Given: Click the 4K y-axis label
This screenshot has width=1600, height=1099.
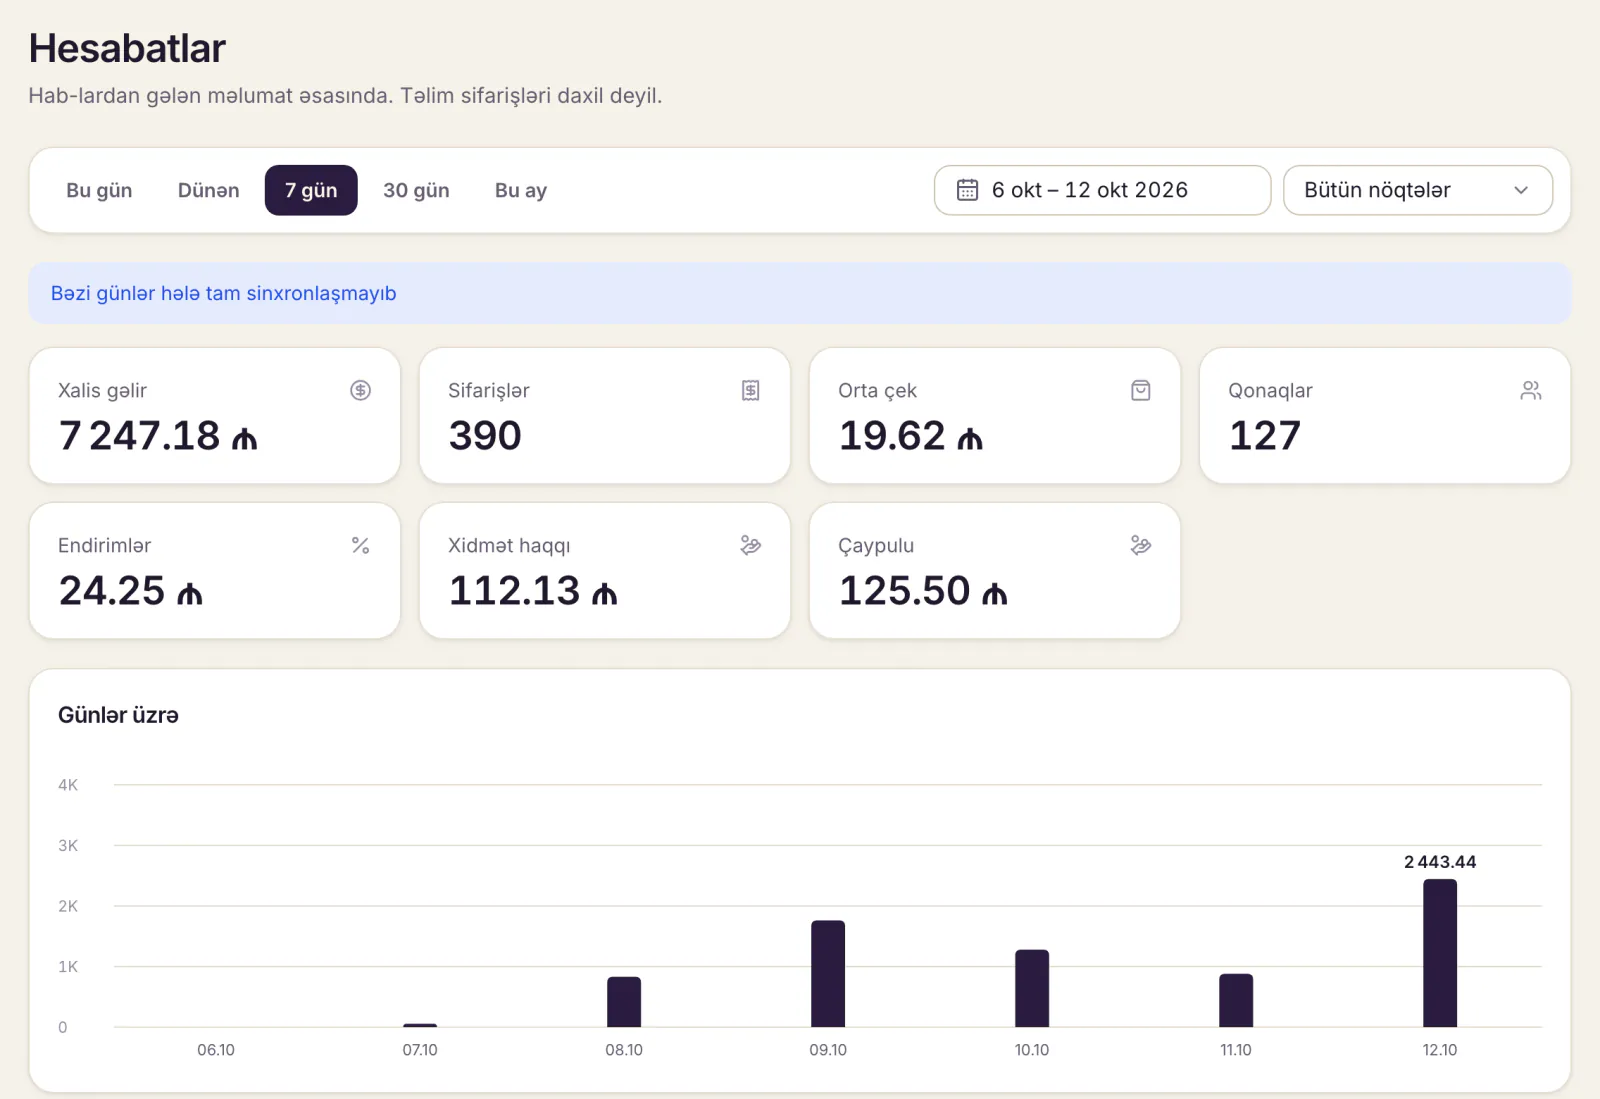Looking at the screenshot, I should coord(68,785).
